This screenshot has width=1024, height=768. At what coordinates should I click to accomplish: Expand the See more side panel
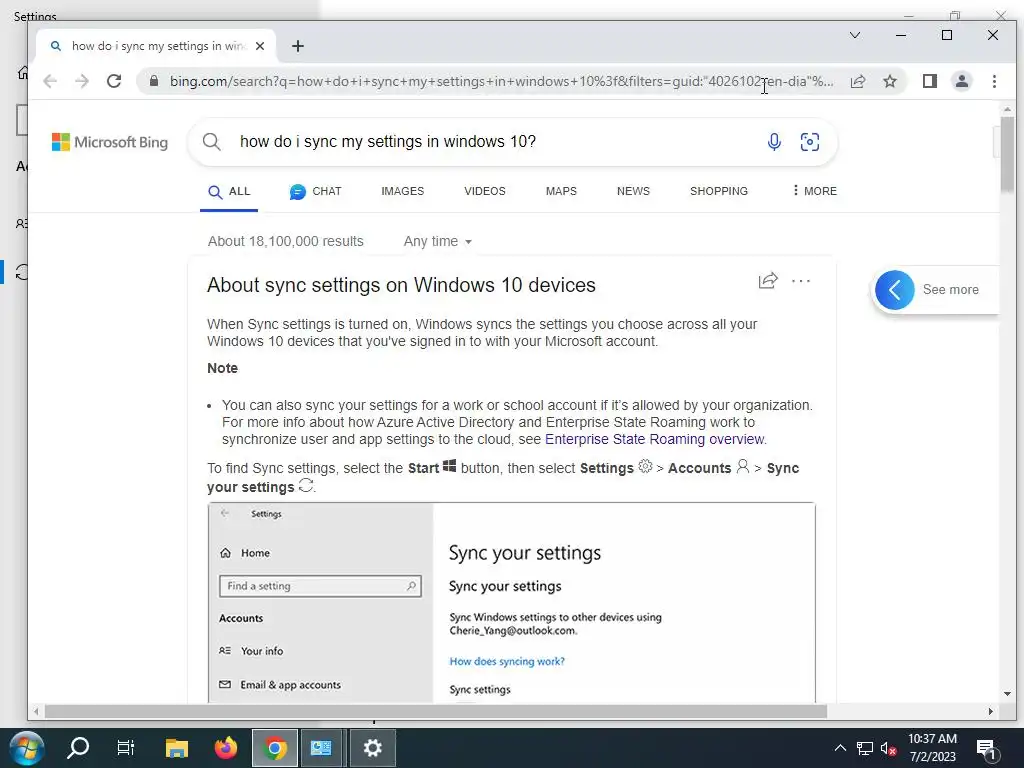(x=935, y=289)
